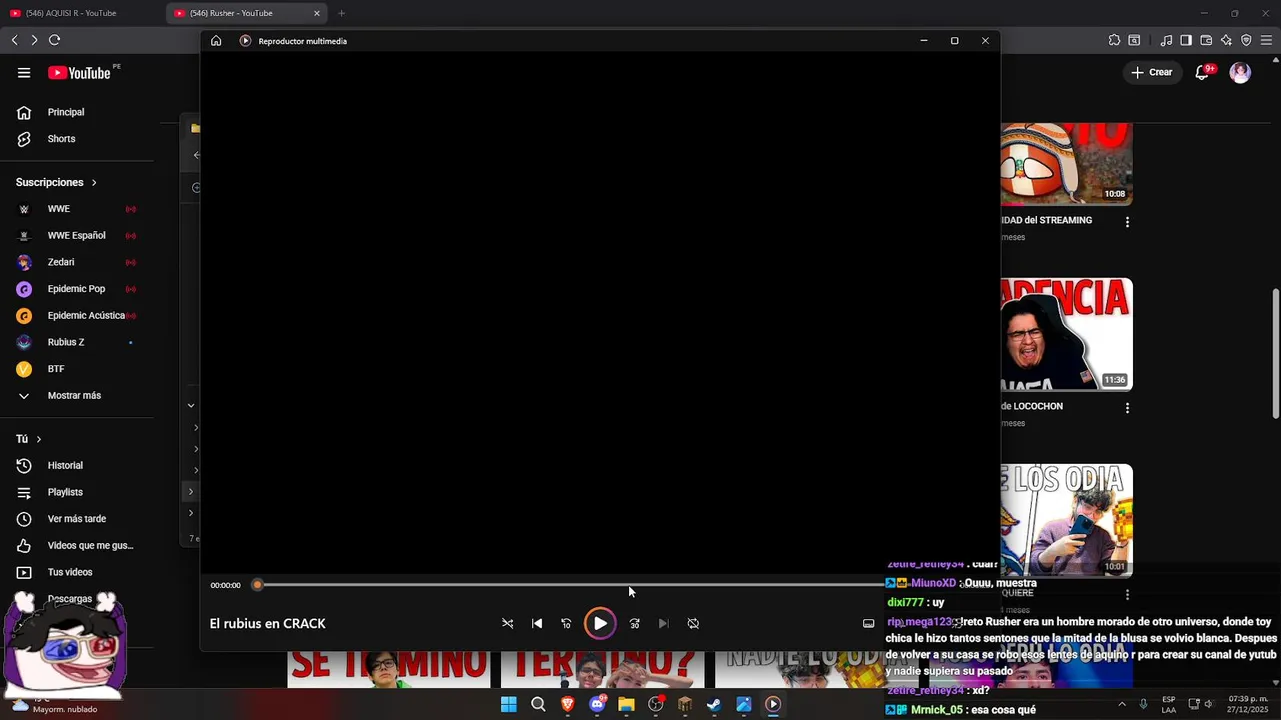The width and height of the screenshot is (1281, 720).
Task: Open browser AI sparkle assistant icon
Action: point(1226,40)
